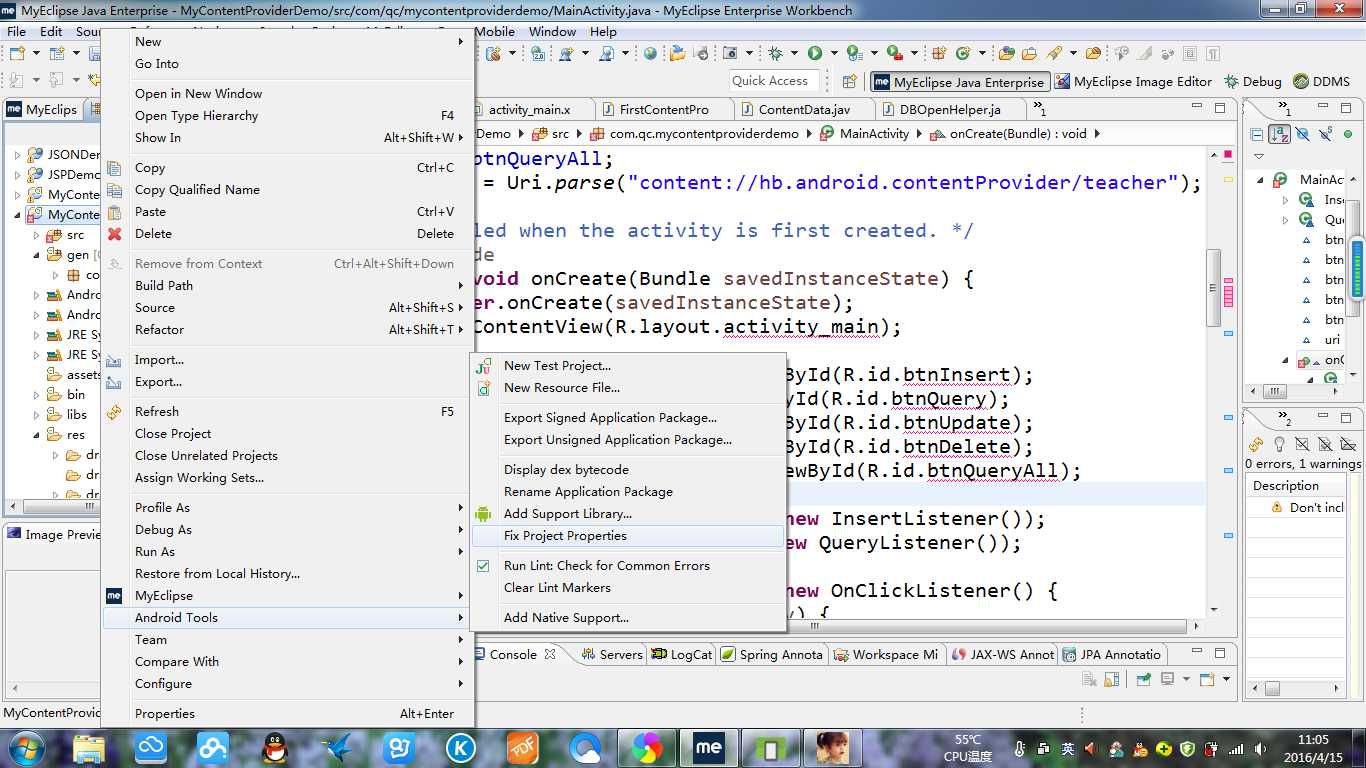Screen dimensions: 1366x768
Task: Open the MyEclipse submenu entry
Action: (288, 596)
